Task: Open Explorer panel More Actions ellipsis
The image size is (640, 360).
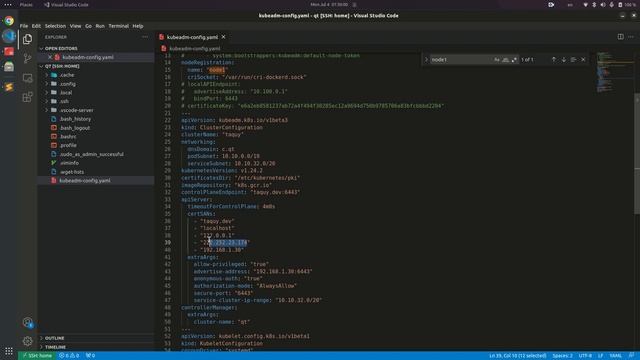Action: (x=145, y=37)
